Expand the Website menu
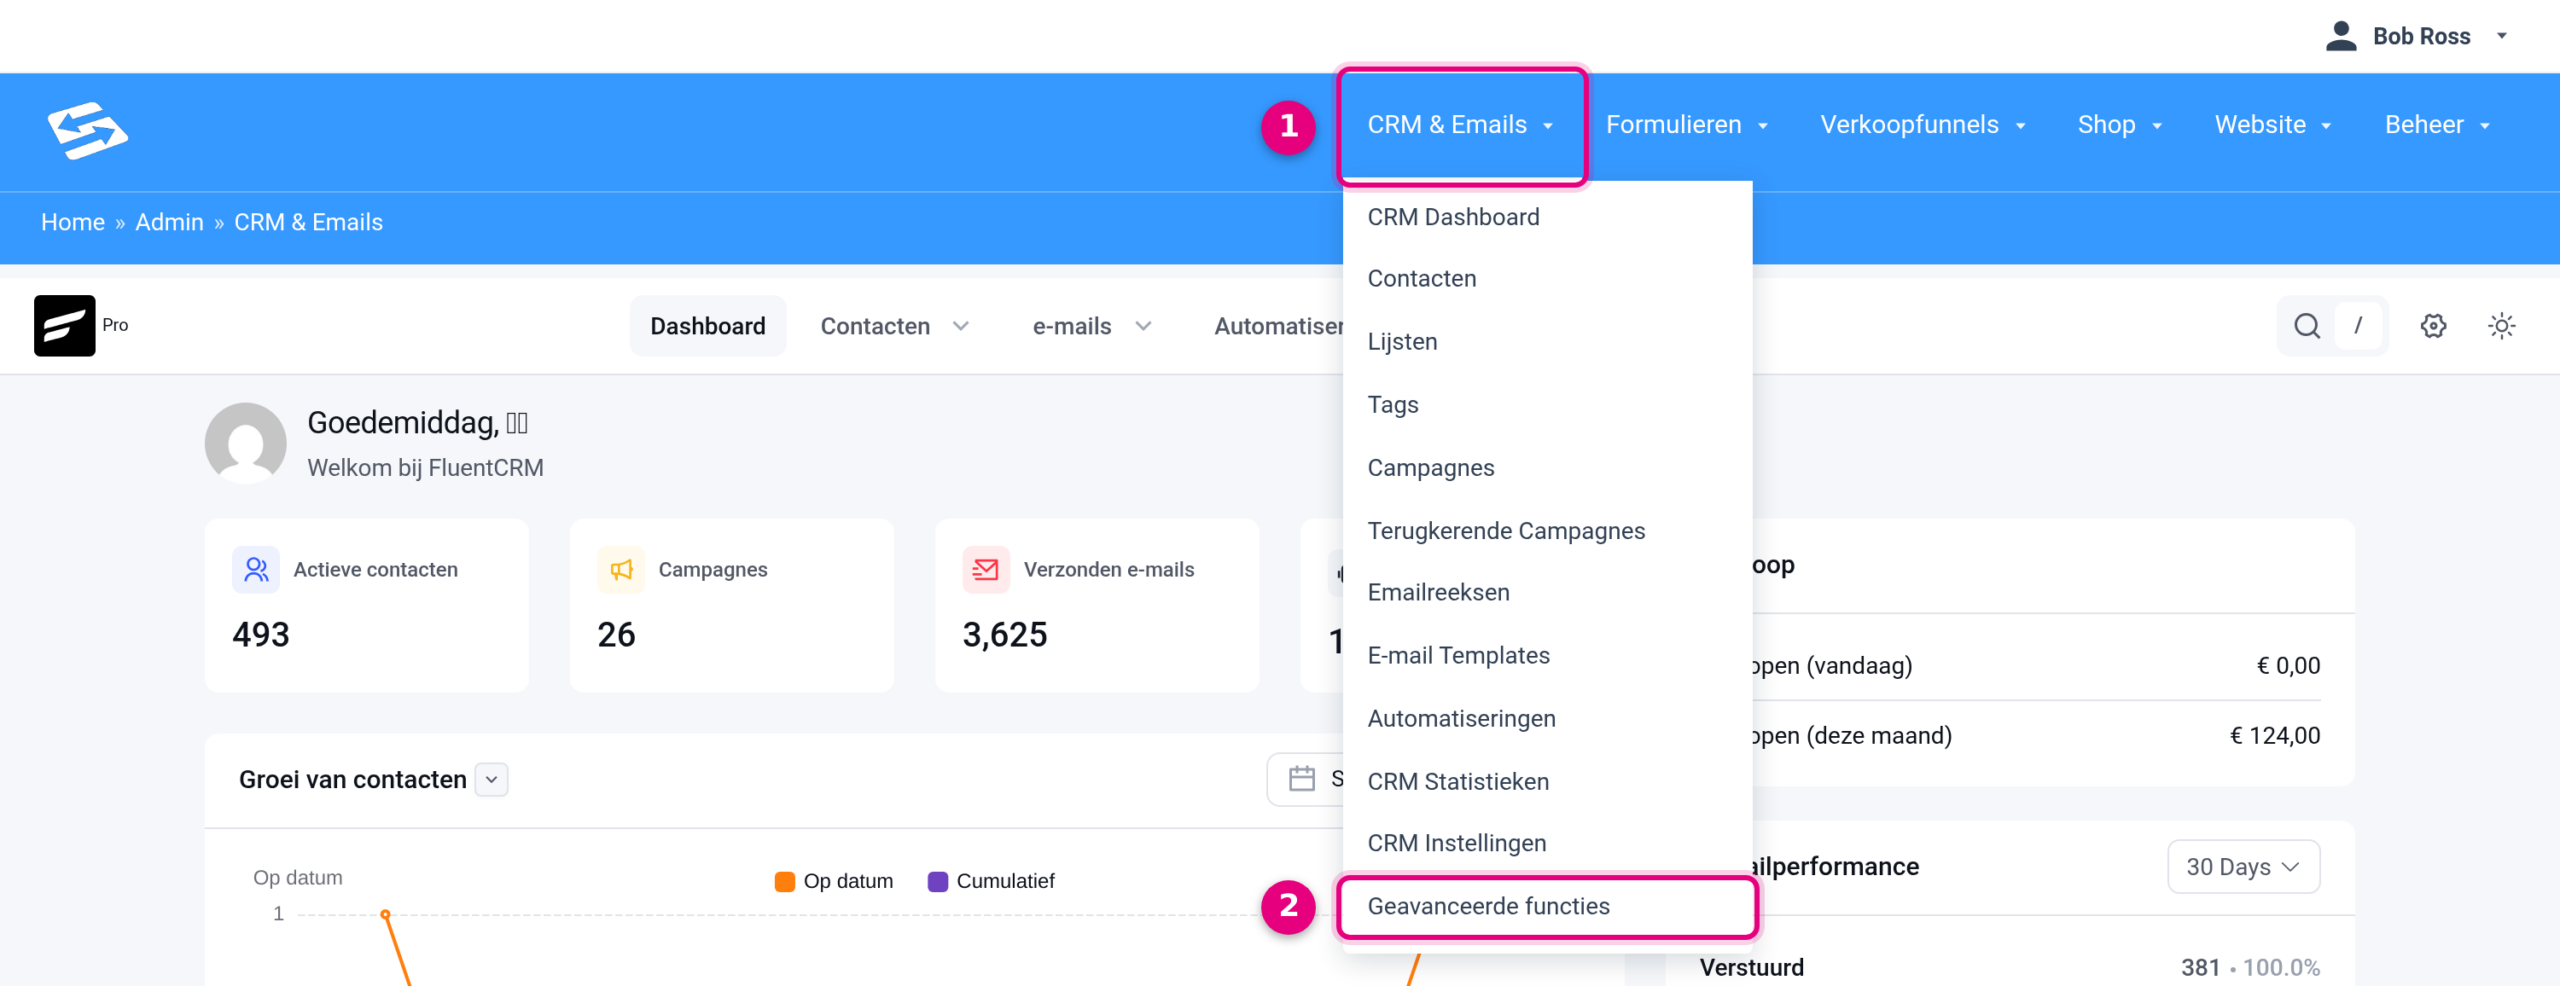The image size is (2560, 986). [x=2273, y=125]
